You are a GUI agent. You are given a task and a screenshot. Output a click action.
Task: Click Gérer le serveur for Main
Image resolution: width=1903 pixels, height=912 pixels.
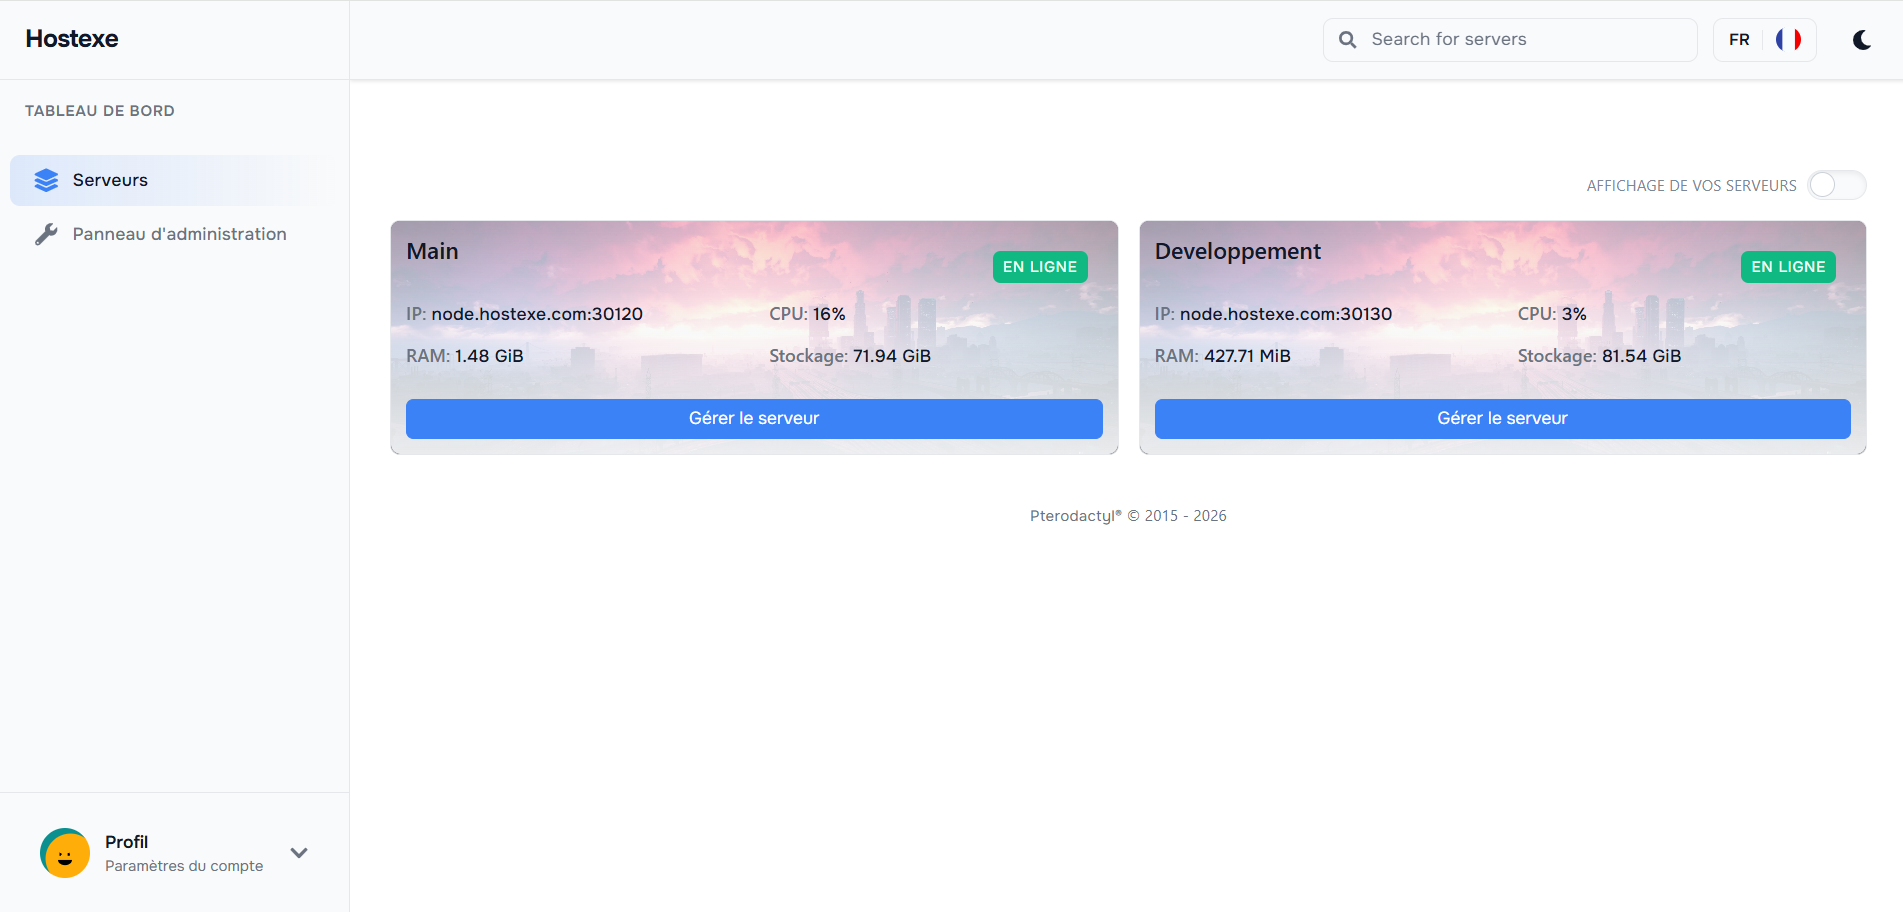click(754, 419)
